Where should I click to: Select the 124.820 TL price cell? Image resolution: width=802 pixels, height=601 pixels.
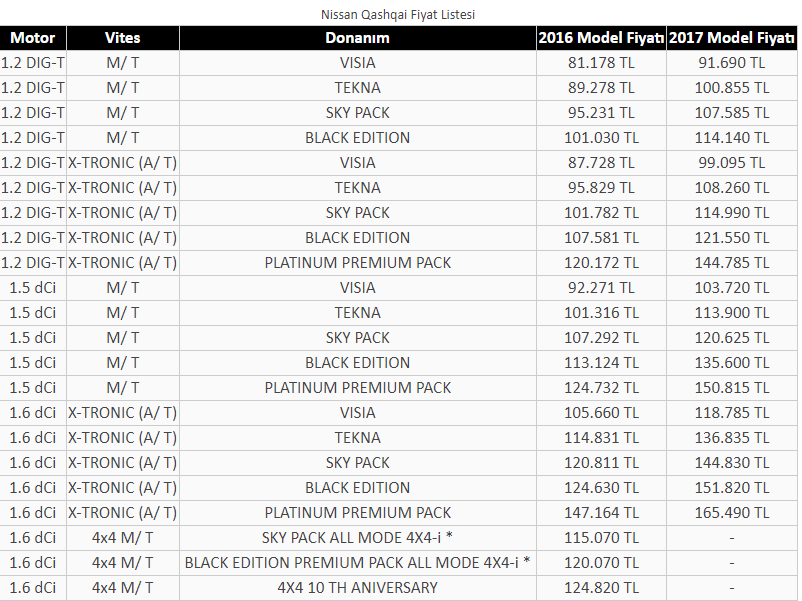coord(601,588)
